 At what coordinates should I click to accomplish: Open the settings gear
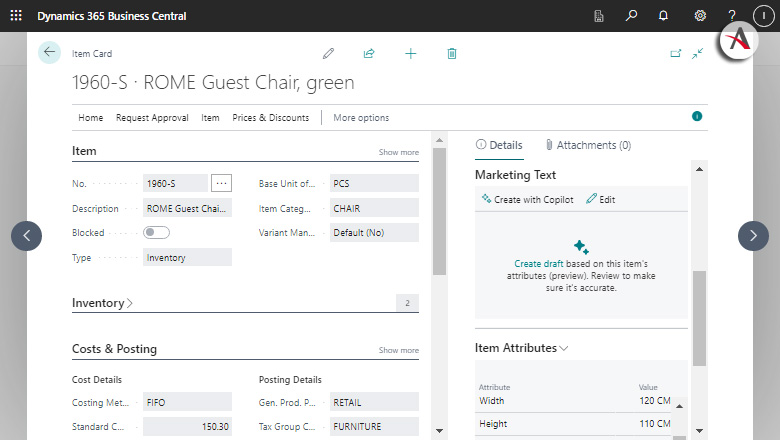[700, 16]
